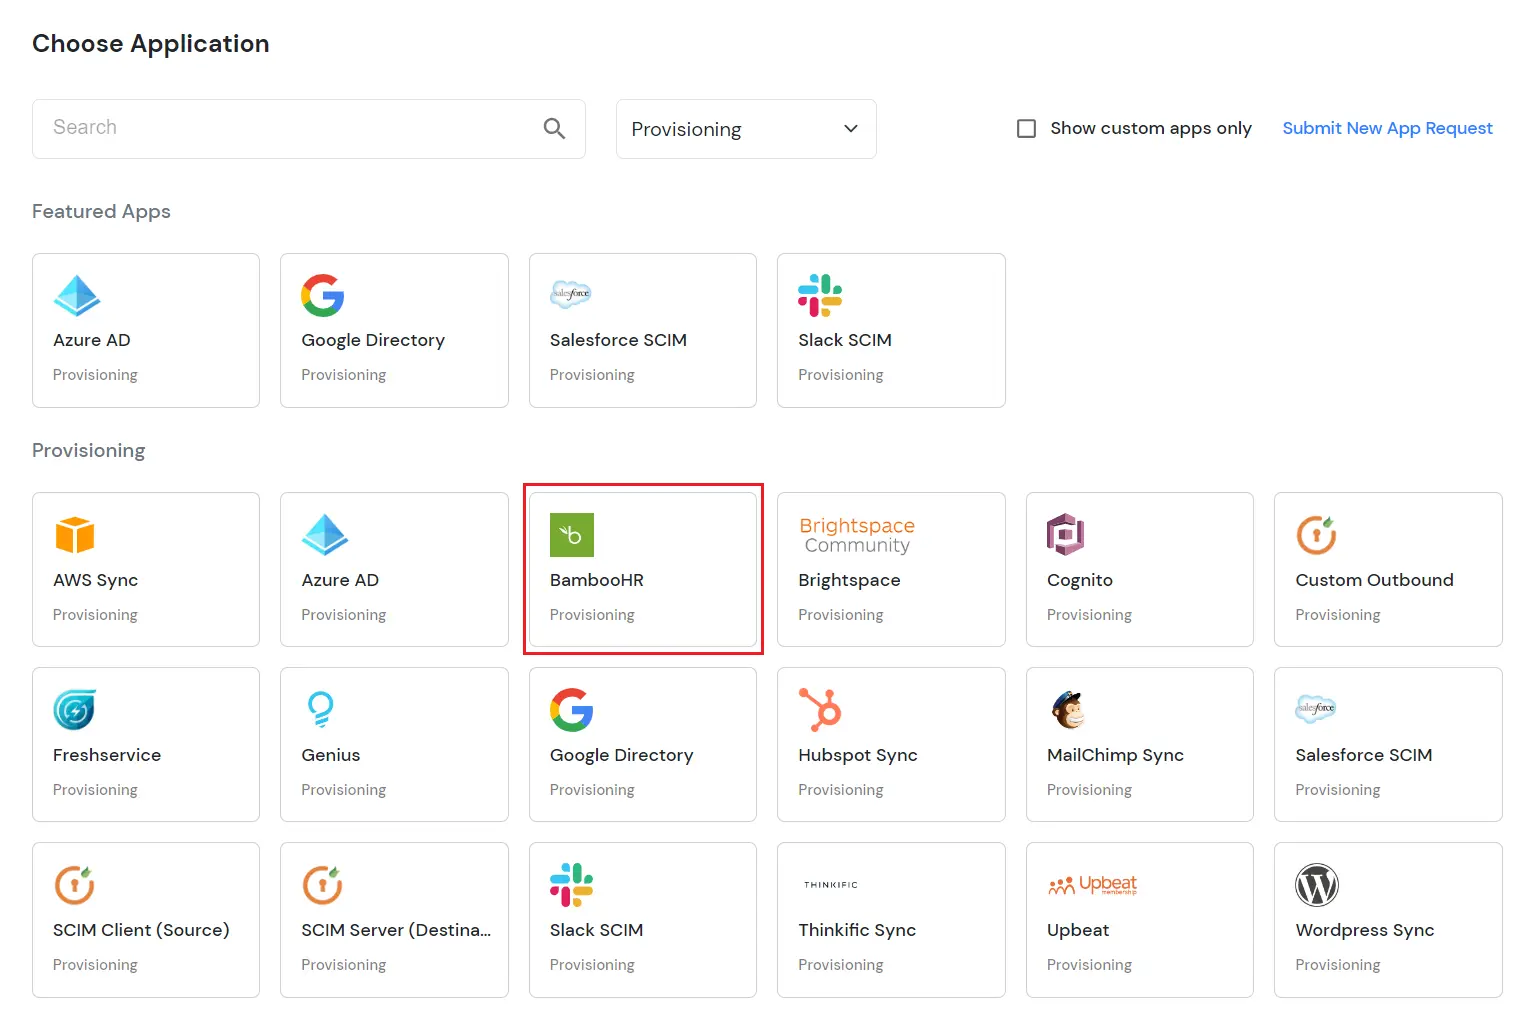Select the SCIM Server (Destina... app name
1537x1012 pixels.
(x=396, y=930)
